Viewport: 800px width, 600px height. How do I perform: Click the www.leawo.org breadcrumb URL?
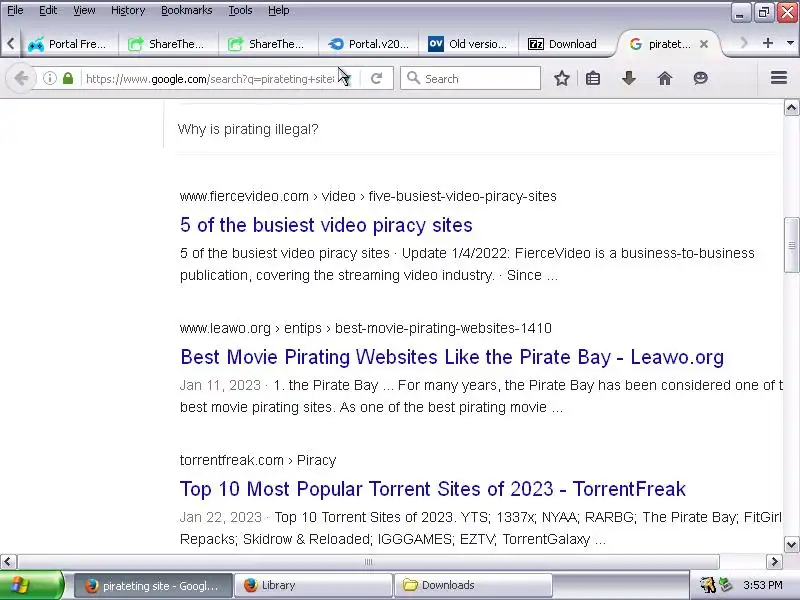coord(365,328)
